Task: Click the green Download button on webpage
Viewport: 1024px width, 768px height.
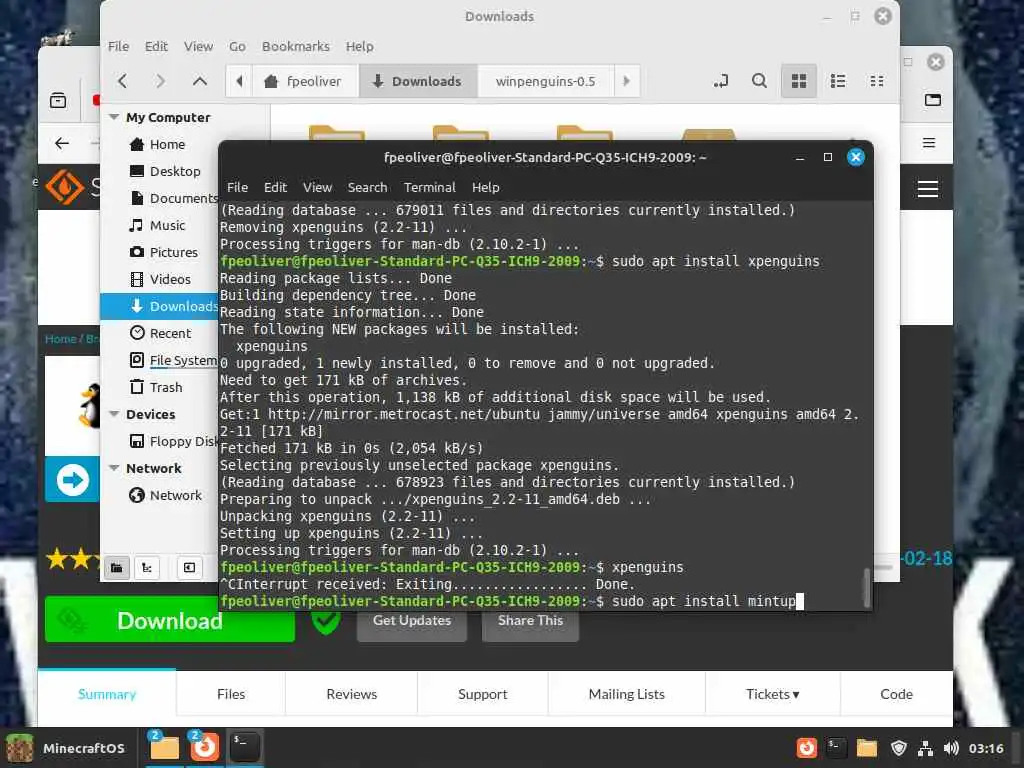Action: point(170,620)
